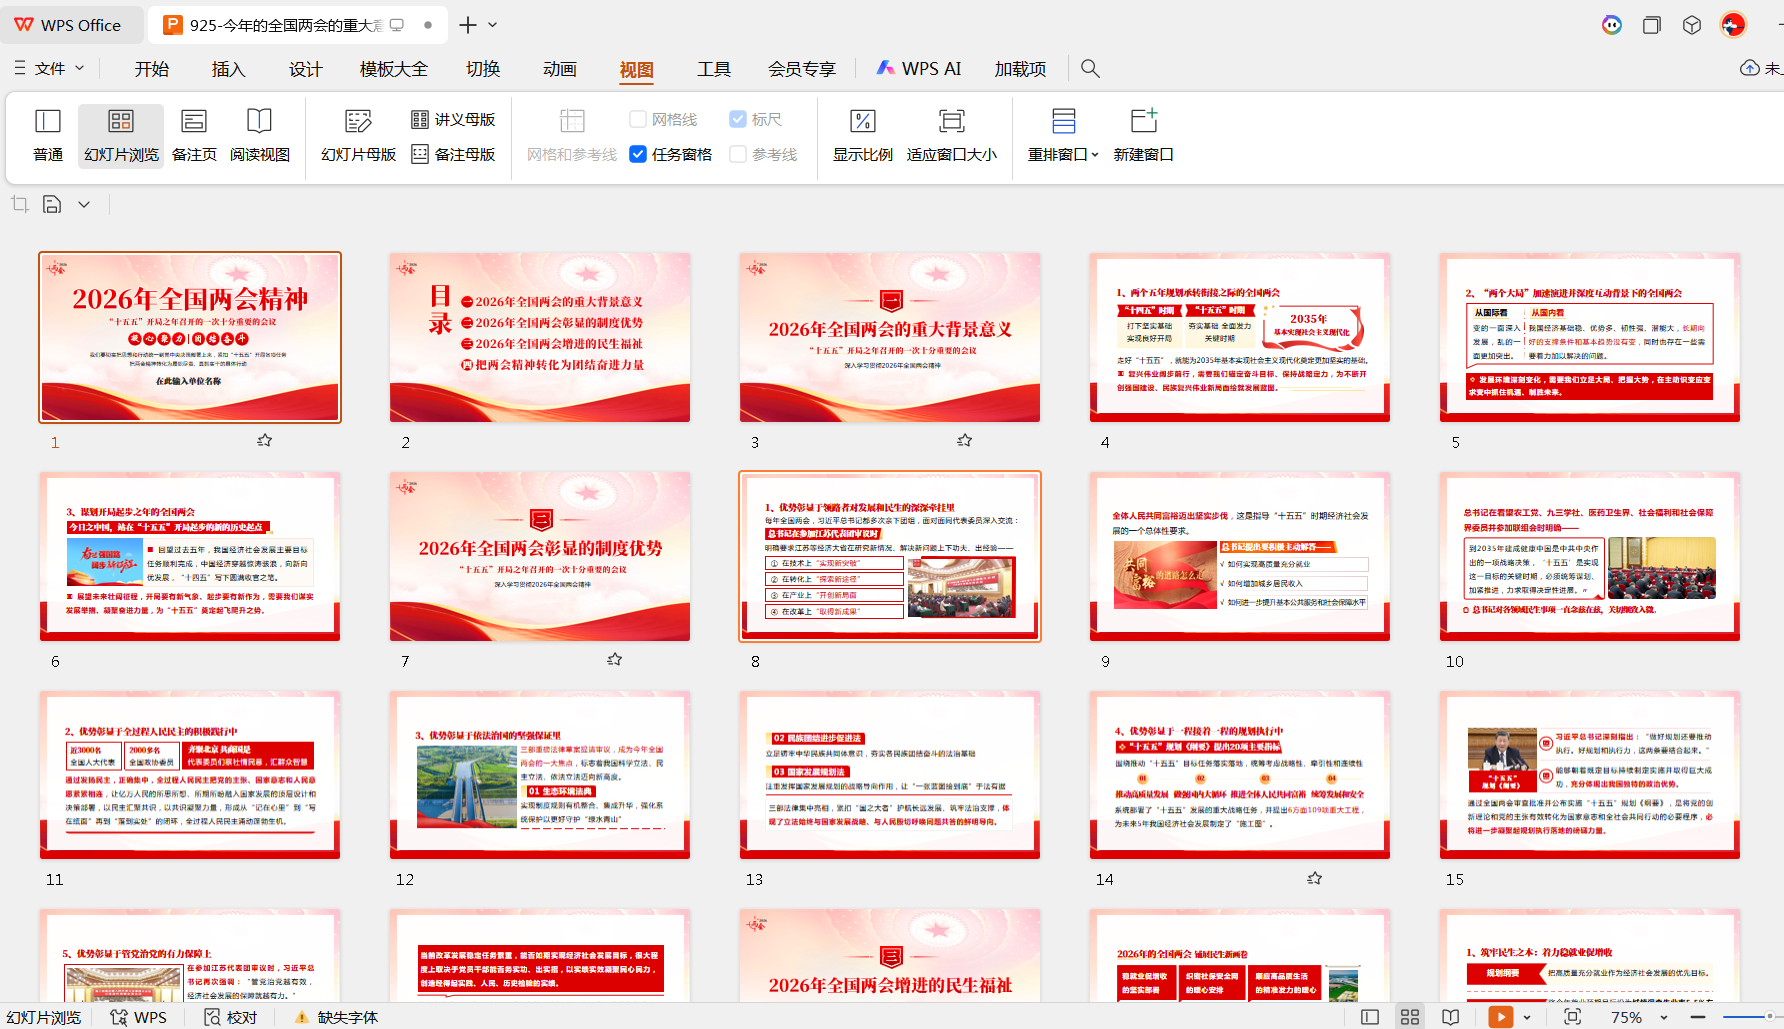Toggle the 网格线 gridlines checkbox

point(638,119)
